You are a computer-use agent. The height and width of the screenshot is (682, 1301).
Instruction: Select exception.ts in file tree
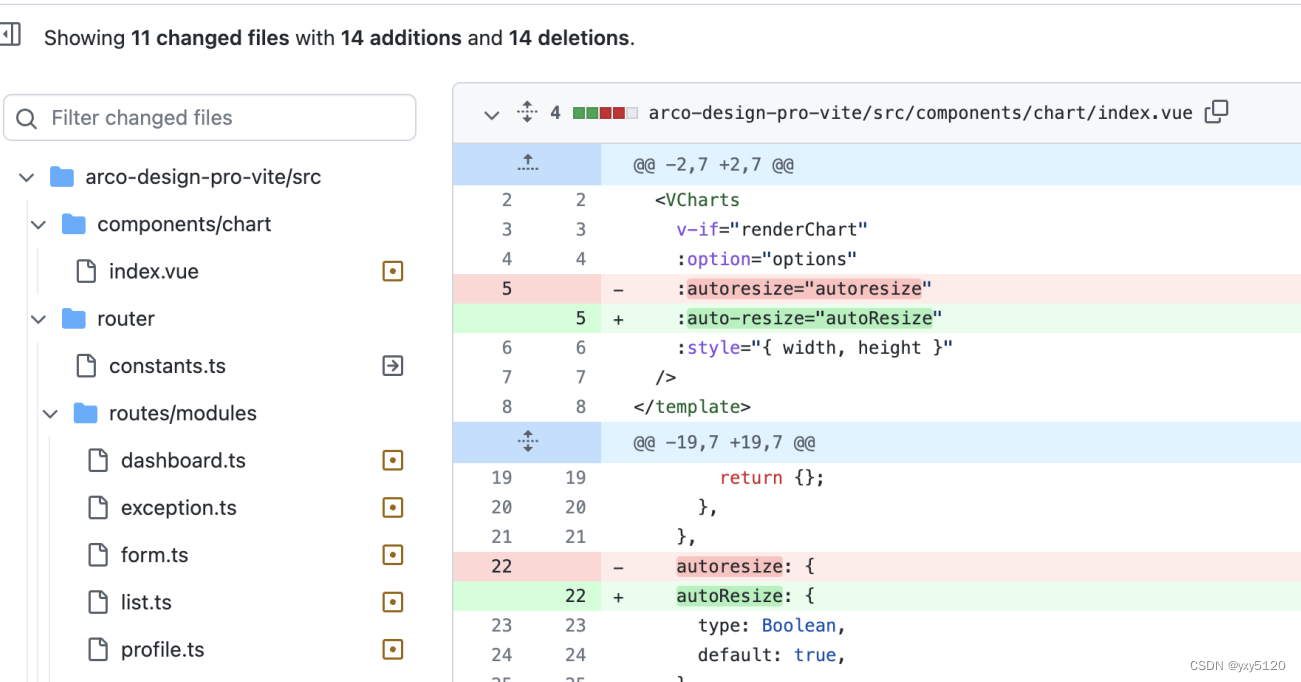(x=178, y=508)
